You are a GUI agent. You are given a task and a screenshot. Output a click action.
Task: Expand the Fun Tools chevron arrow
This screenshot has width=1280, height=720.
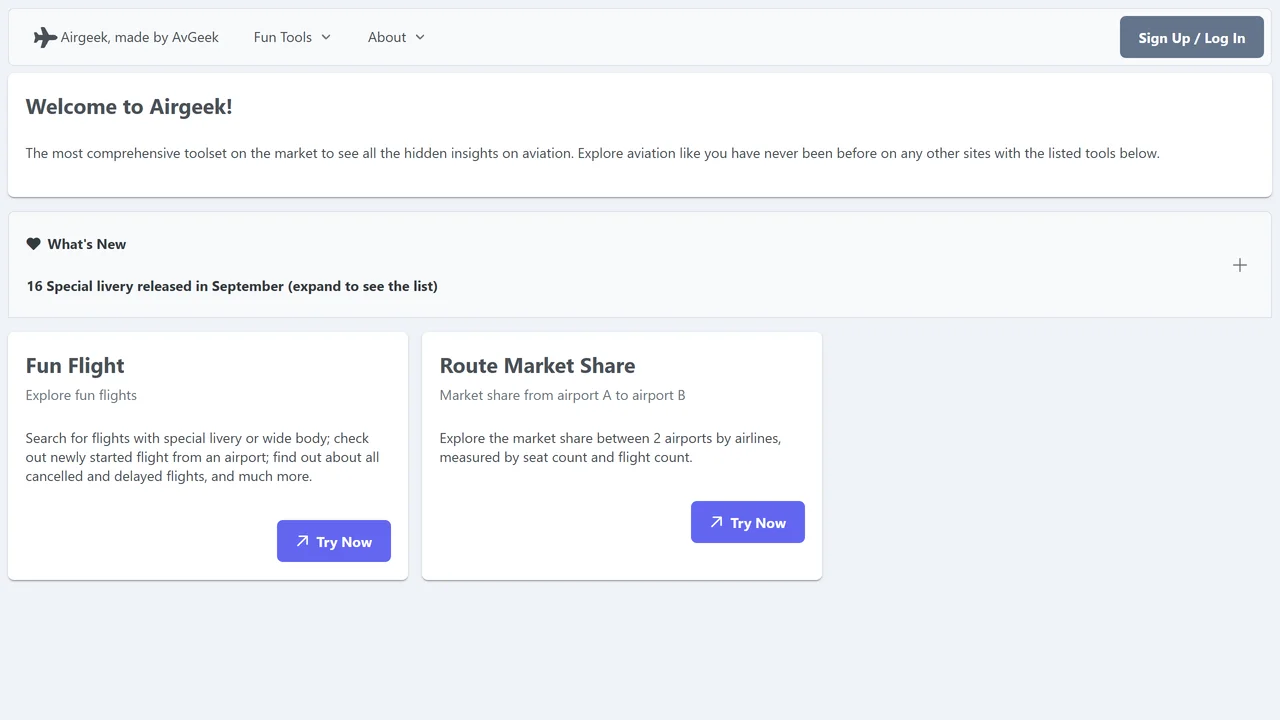326,37
